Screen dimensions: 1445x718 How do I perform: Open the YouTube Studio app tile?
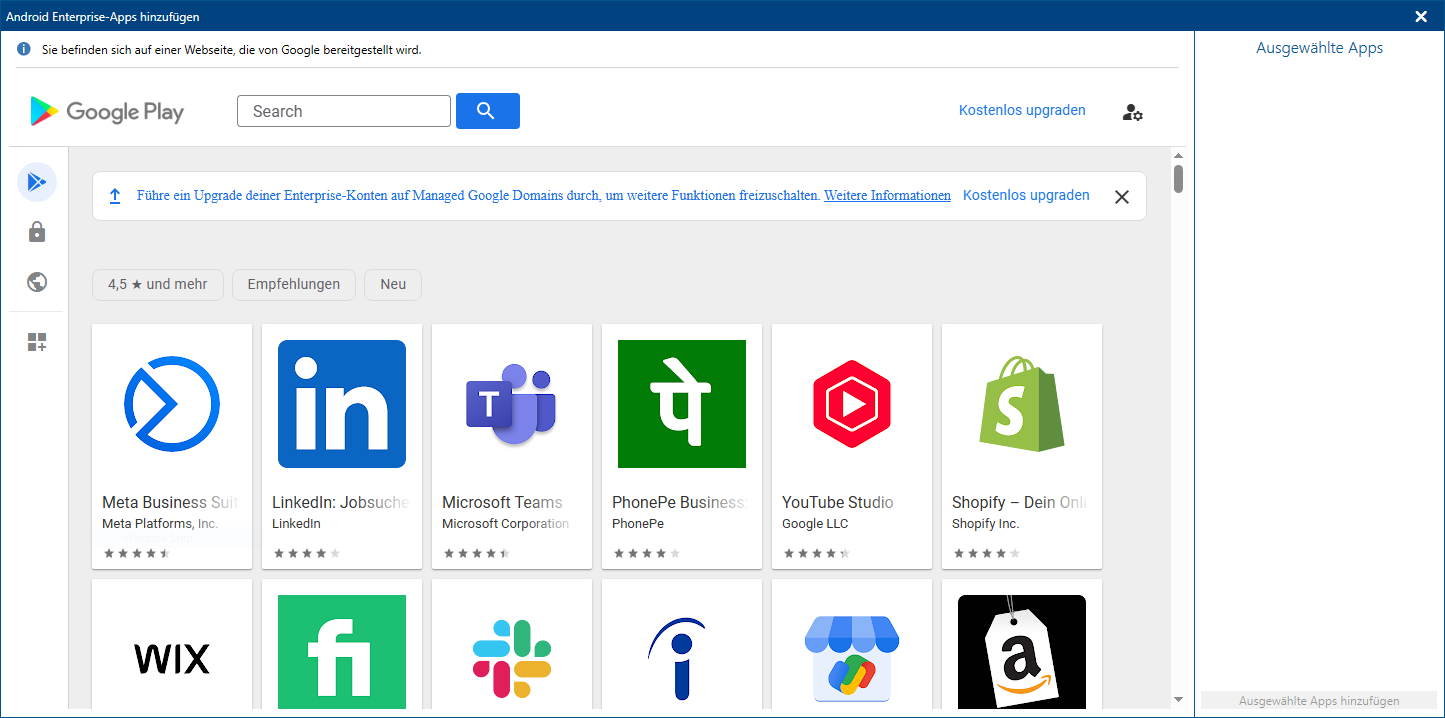[851, 445]
